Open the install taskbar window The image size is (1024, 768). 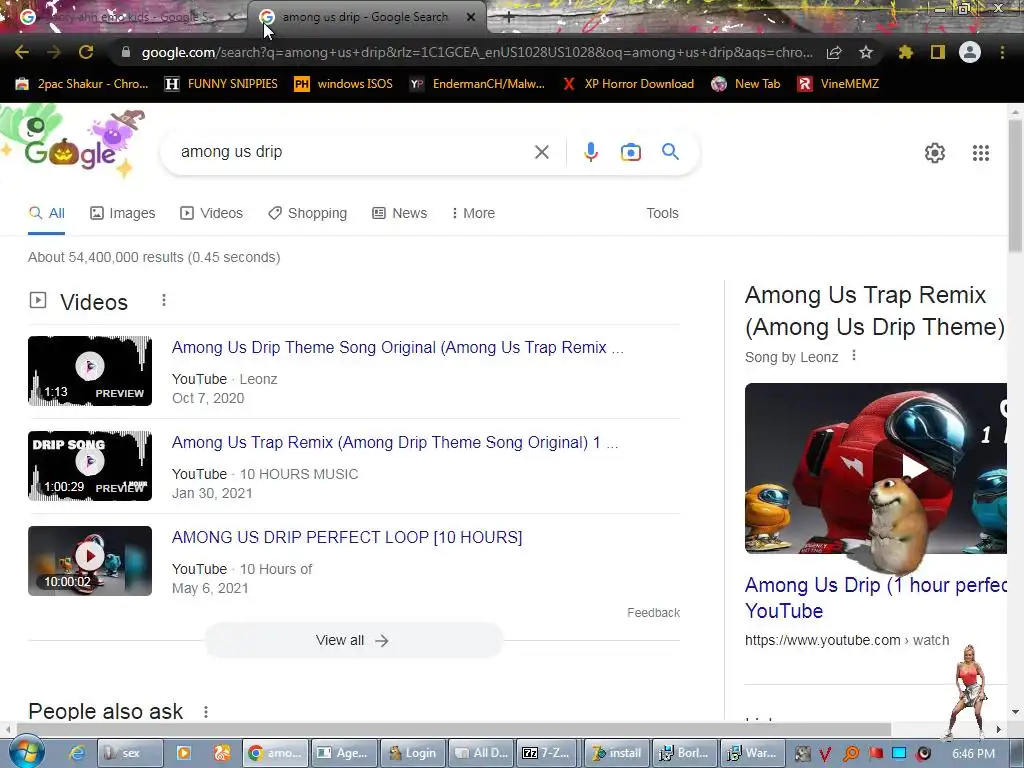point(617,753)
